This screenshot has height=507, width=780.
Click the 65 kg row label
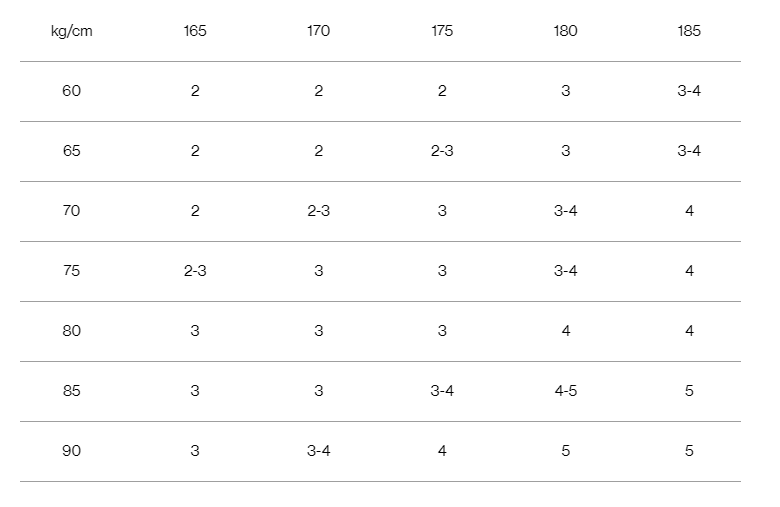pyautogui.click(x=71, y=151)
